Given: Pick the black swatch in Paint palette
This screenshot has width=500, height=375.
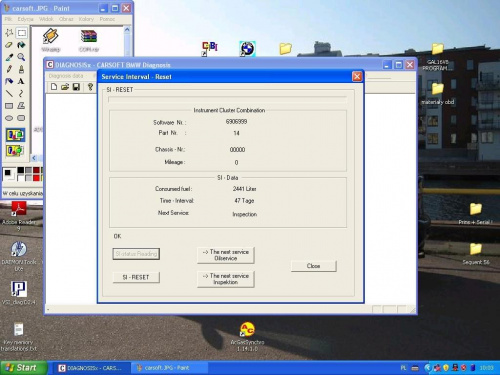Looking at the screenshot, I should pos(21,170).
